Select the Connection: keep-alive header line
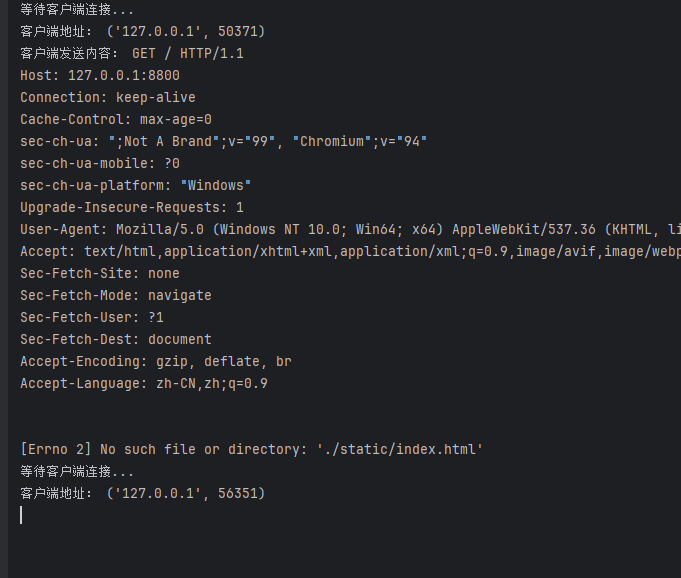681x578 pixels. [108, 97]
